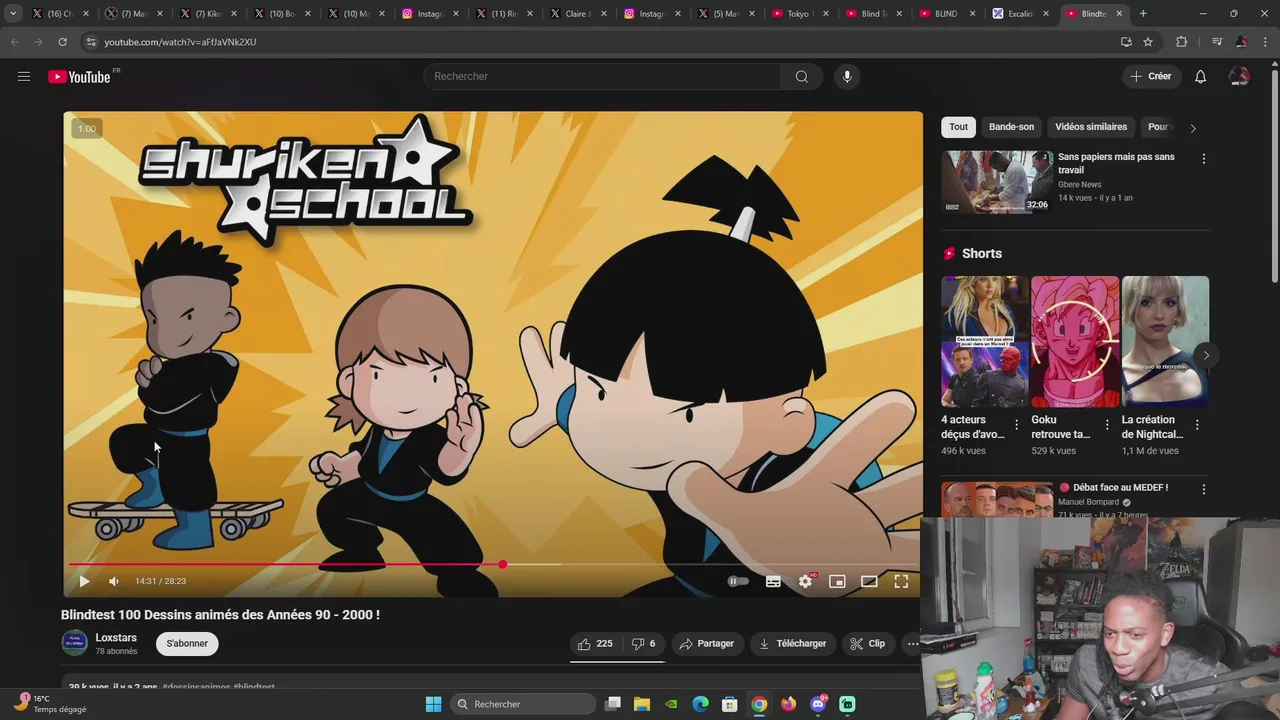This screenshot has width=1280, height=720.
Task: Switch to the Excalidraw browser tab
Action: [x=1021, y=14]
